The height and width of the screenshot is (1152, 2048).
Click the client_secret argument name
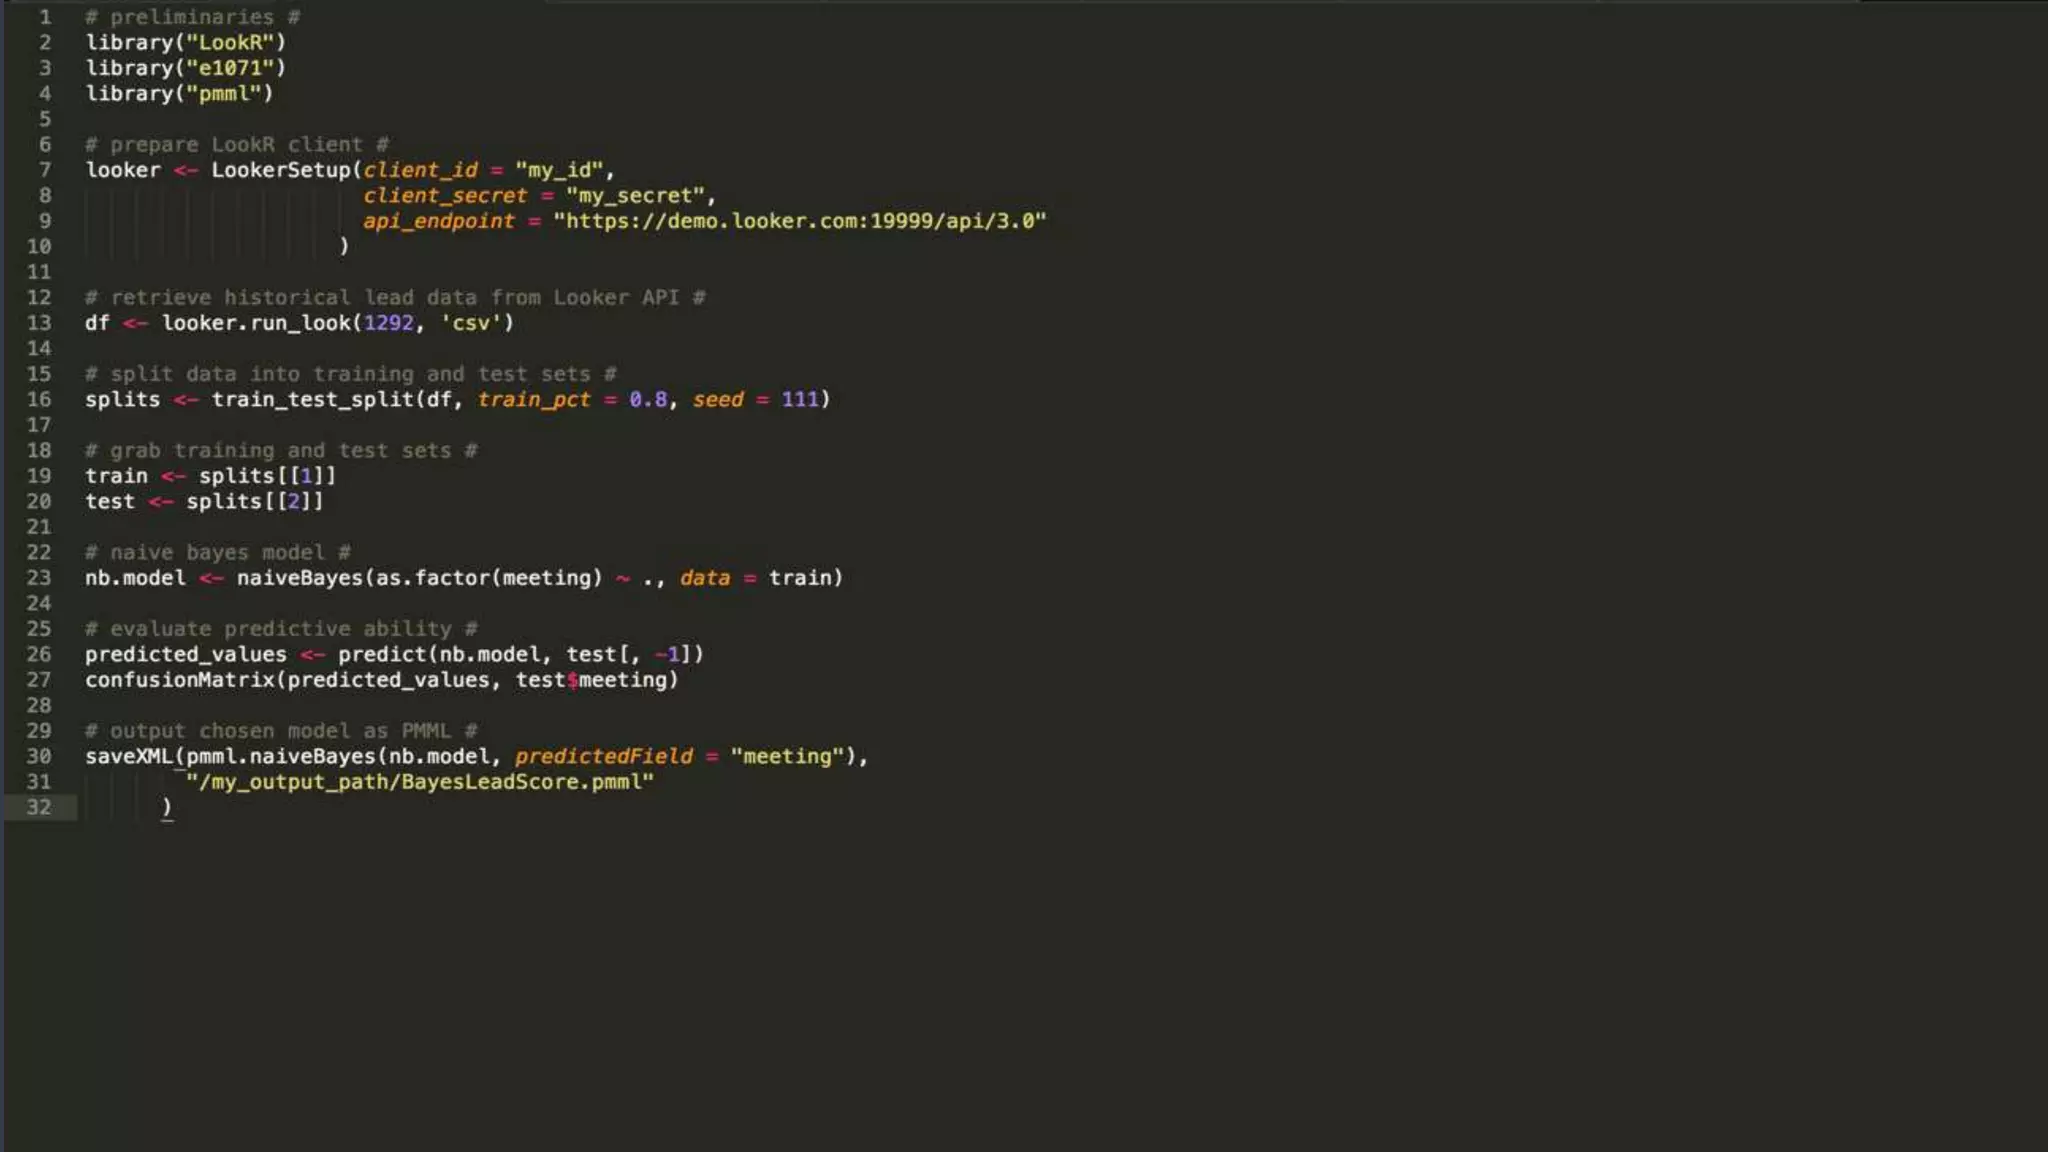tap(444, 196)
